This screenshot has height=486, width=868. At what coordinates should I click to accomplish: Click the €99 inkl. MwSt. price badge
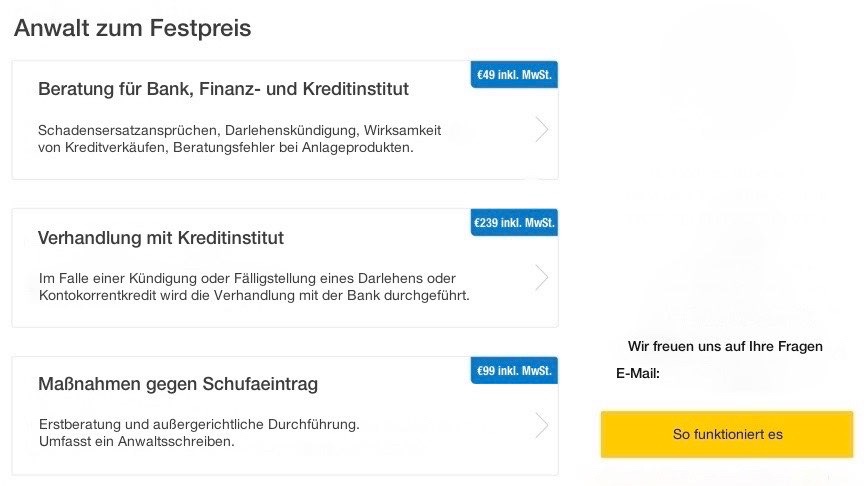pyautogui.click(x=514, y=371)
